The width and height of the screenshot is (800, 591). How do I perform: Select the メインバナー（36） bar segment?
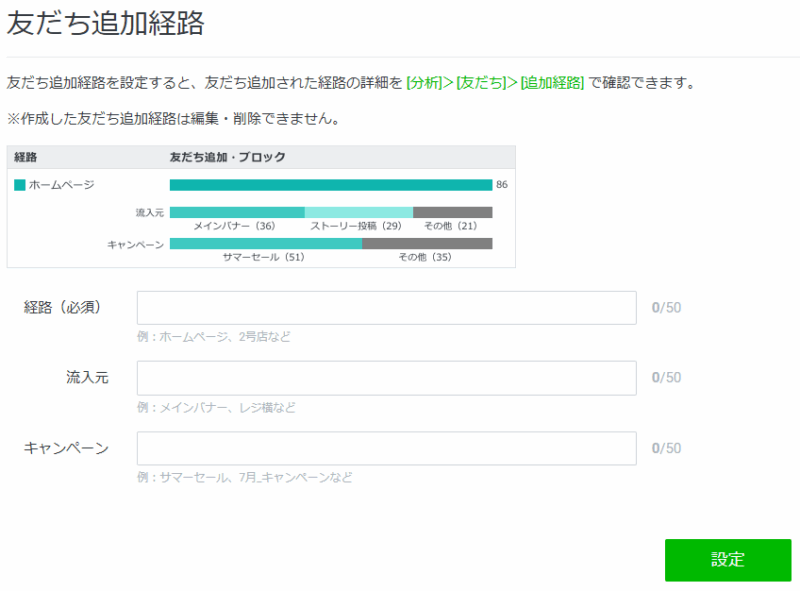tap(237, 212)
